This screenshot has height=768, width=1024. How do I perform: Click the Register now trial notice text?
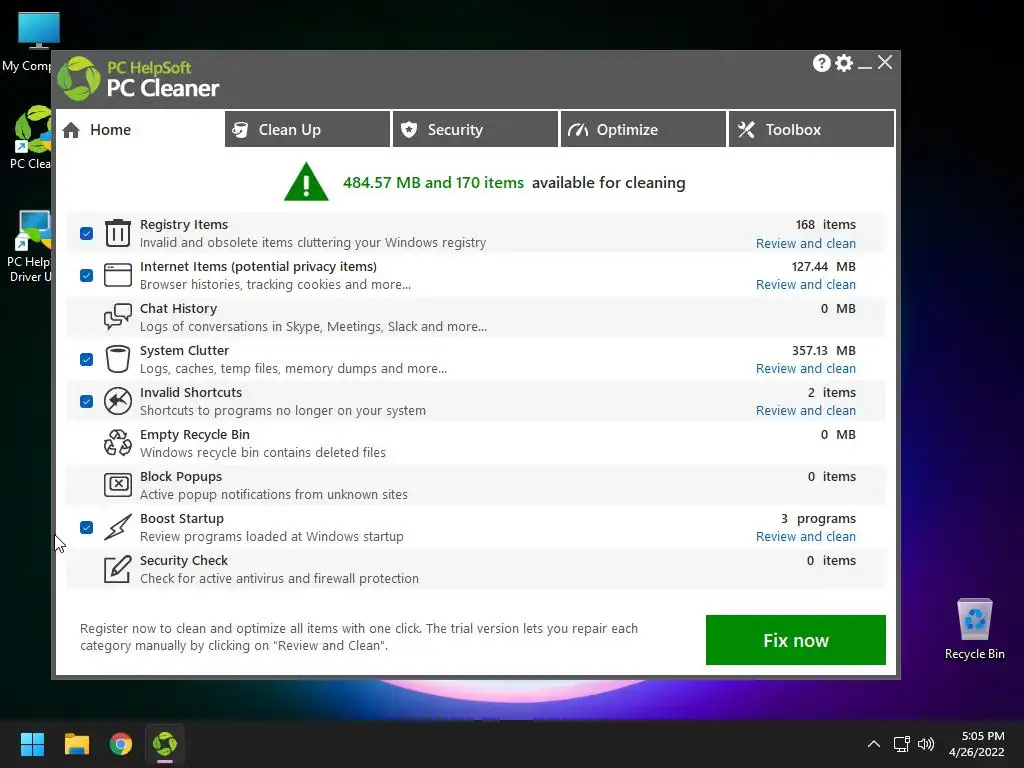[359, 637]
